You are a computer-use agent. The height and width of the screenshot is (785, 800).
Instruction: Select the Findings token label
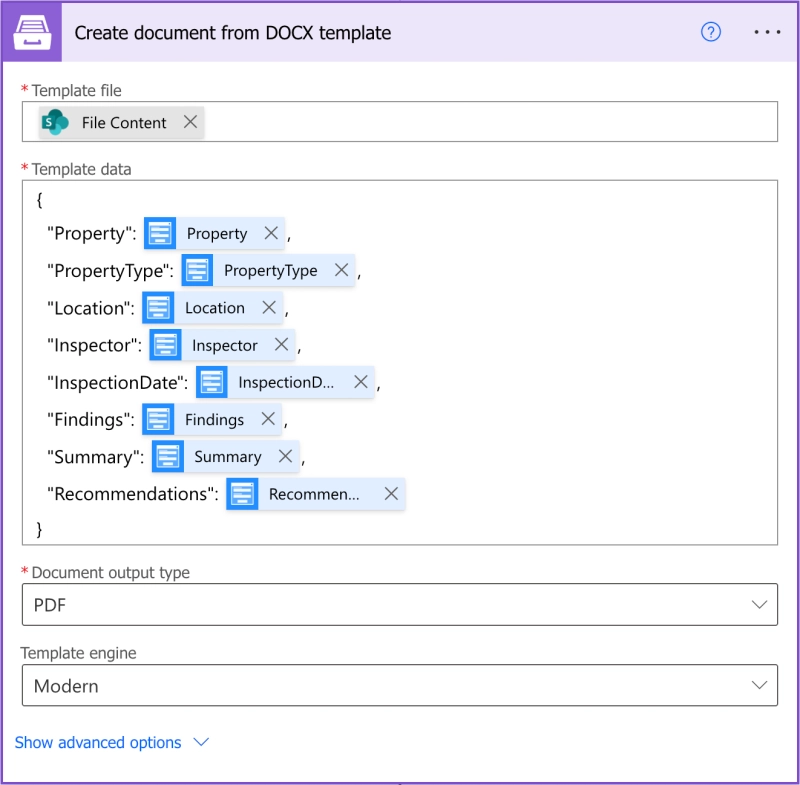(214, 420)
